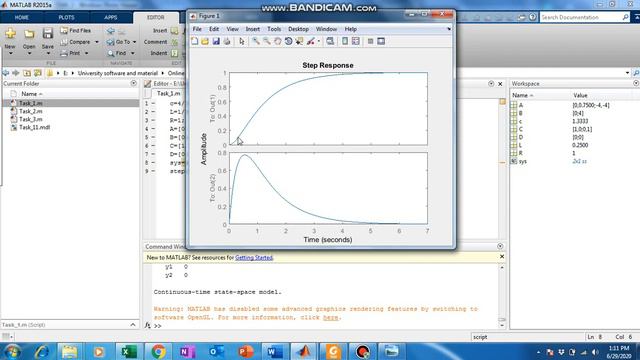Insert Legend icon in Figure toolbar
640x360 pixels.
tap(356, 41)
